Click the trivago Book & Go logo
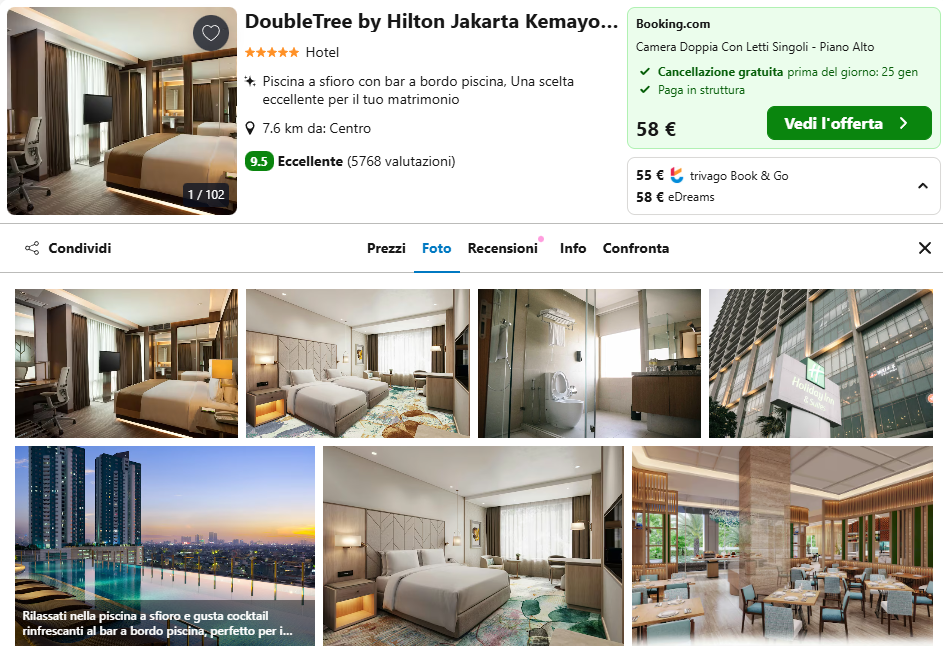Image resolution: width=943 pixels, height=648 pixels. (677, 175)
